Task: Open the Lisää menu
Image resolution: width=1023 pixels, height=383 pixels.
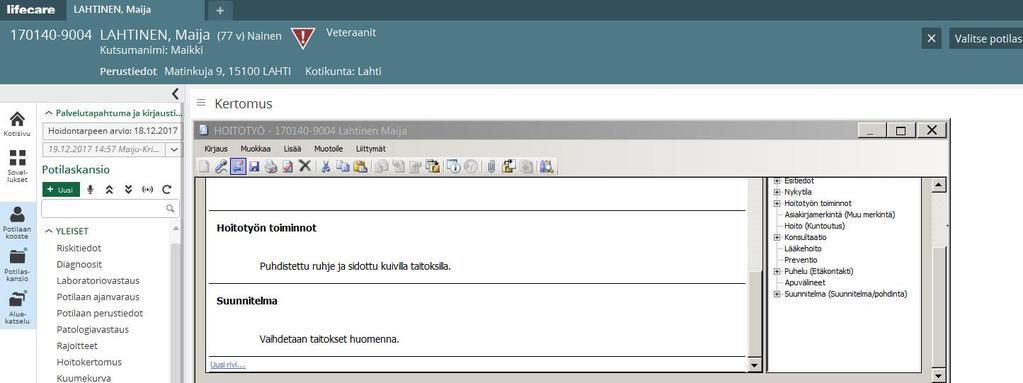Action: point(292,148)
